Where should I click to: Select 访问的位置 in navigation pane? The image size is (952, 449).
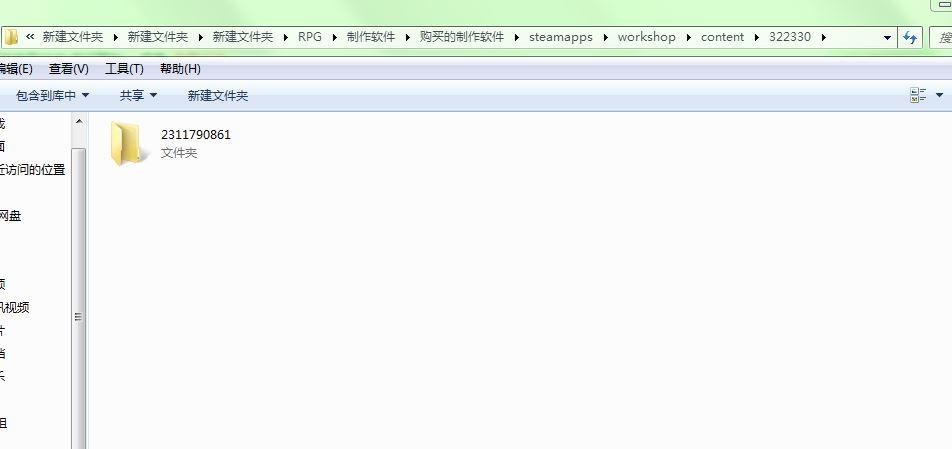[33, 170]
